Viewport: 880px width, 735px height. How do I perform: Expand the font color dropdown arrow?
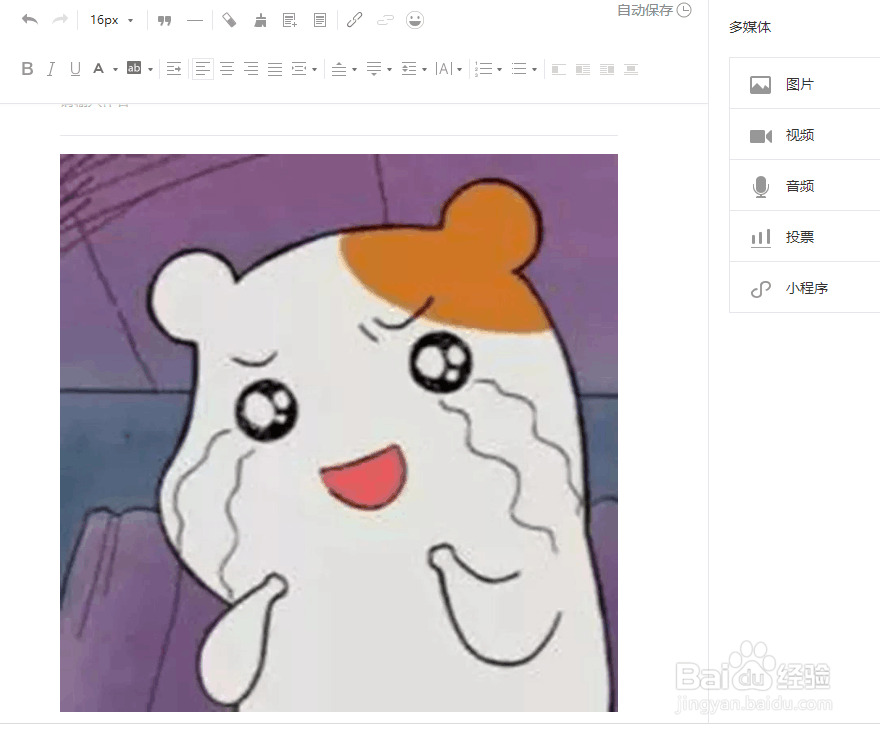pyautogui.click(x=115, y=70)
